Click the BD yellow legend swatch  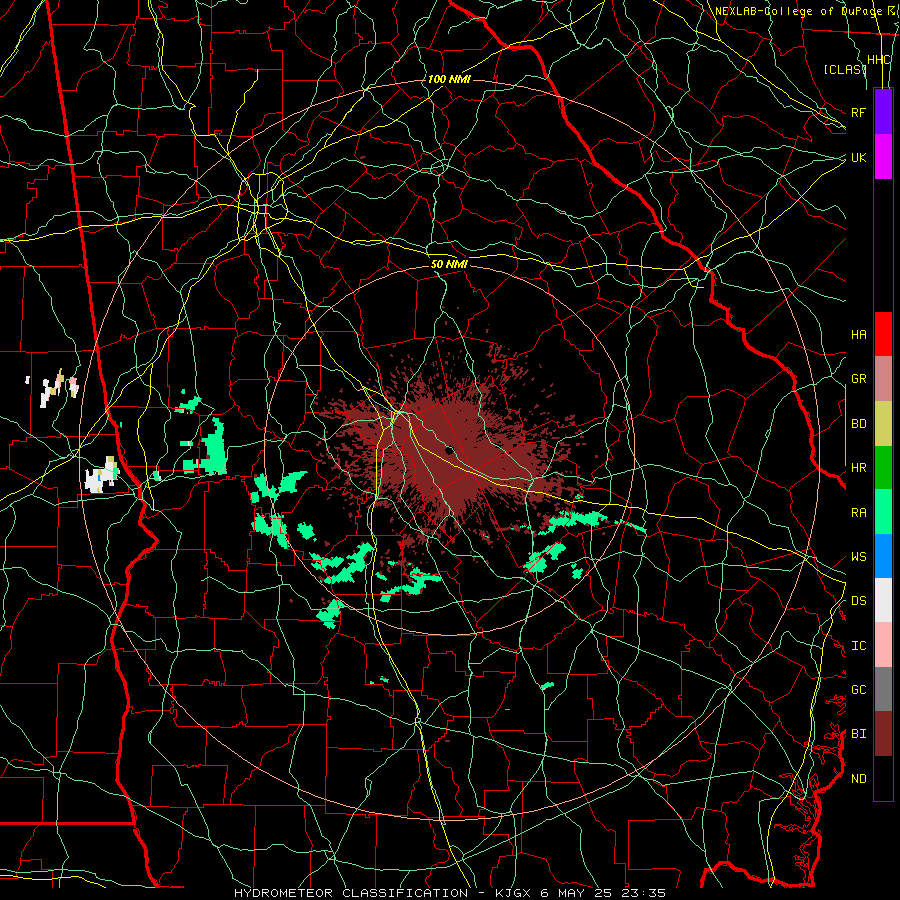click(x=883, y=423)
